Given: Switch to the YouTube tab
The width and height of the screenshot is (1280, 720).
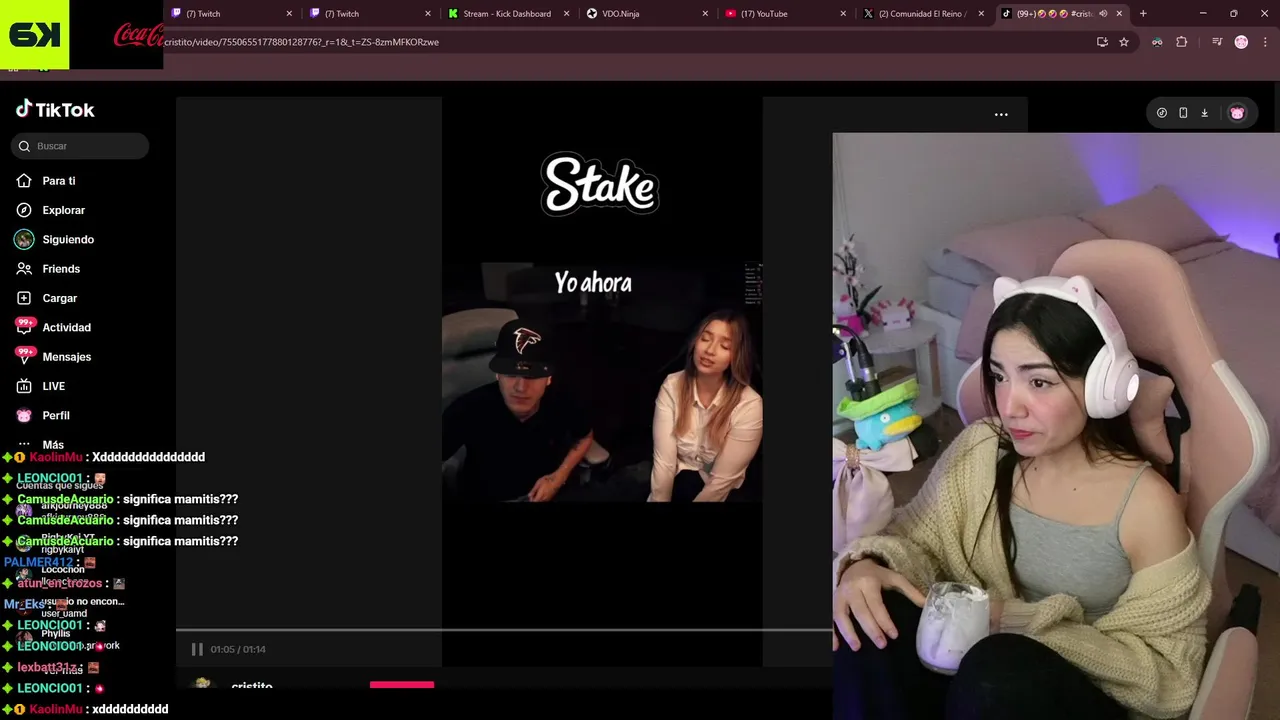Looking at the screenshot, I should tap(785, 14).
